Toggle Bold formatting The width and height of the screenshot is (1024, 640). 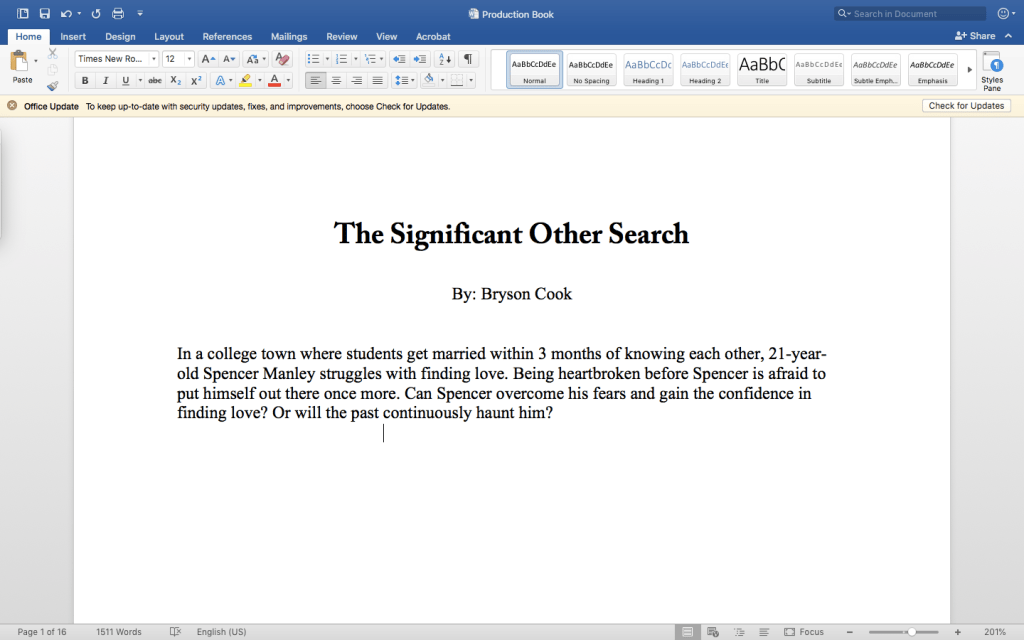85,80
